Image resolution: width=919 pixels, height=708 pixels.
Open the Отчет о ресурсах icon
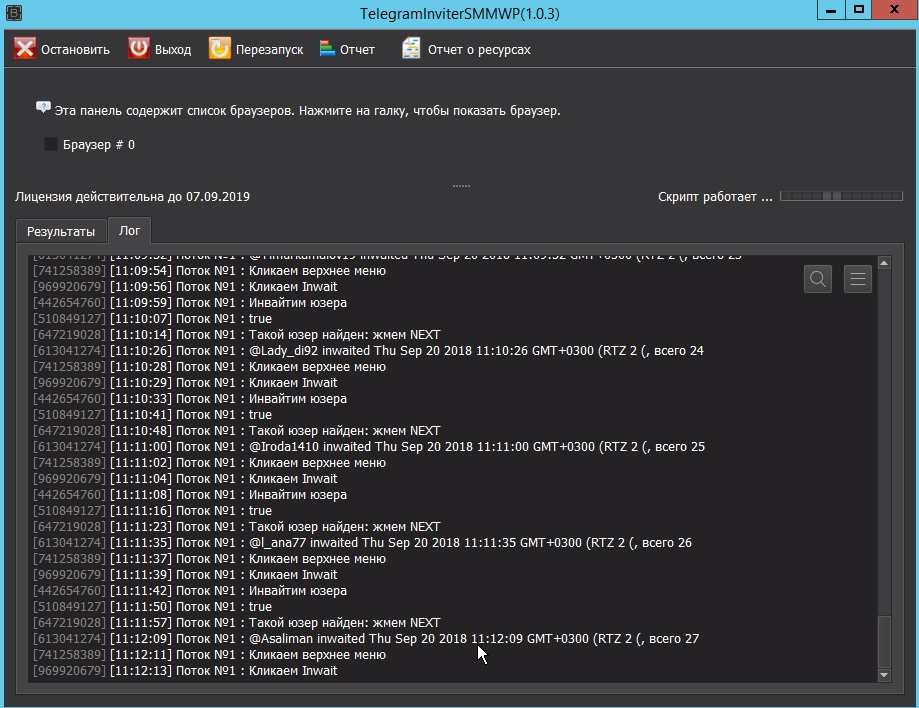click(x=411, y=49)
